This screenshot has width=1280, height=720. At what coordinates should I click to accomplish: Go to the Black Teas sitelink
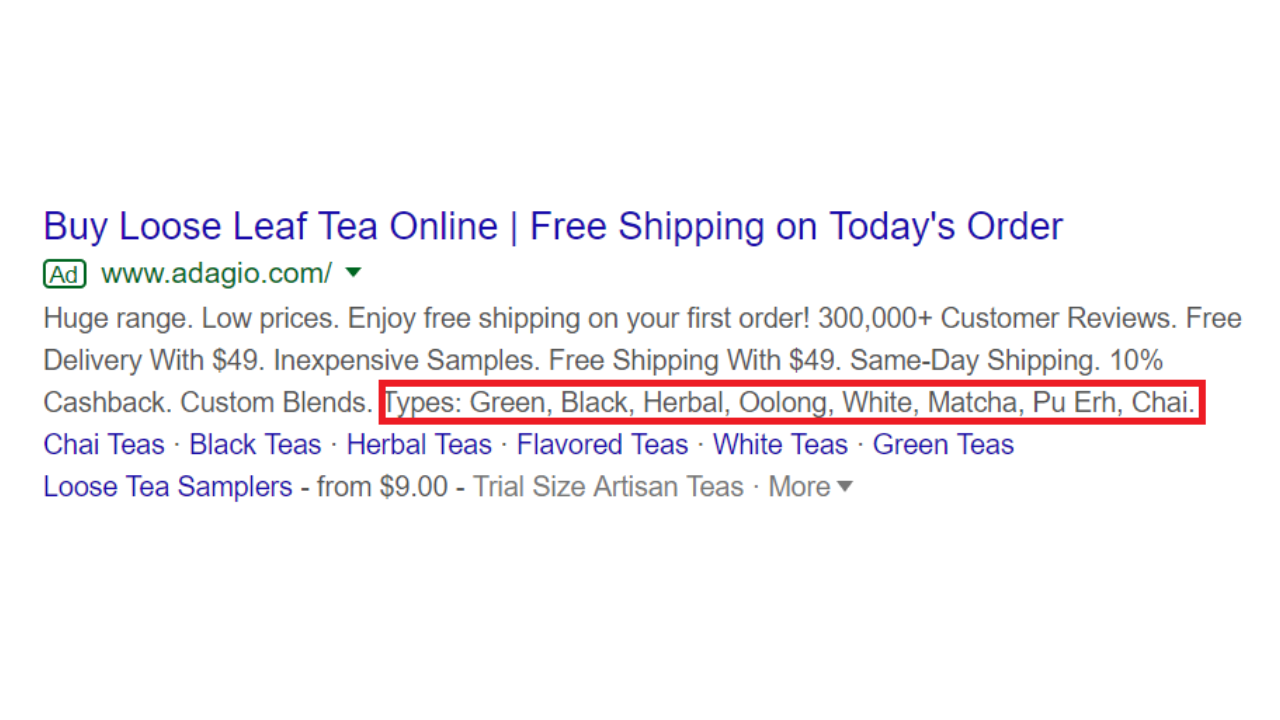255,444
